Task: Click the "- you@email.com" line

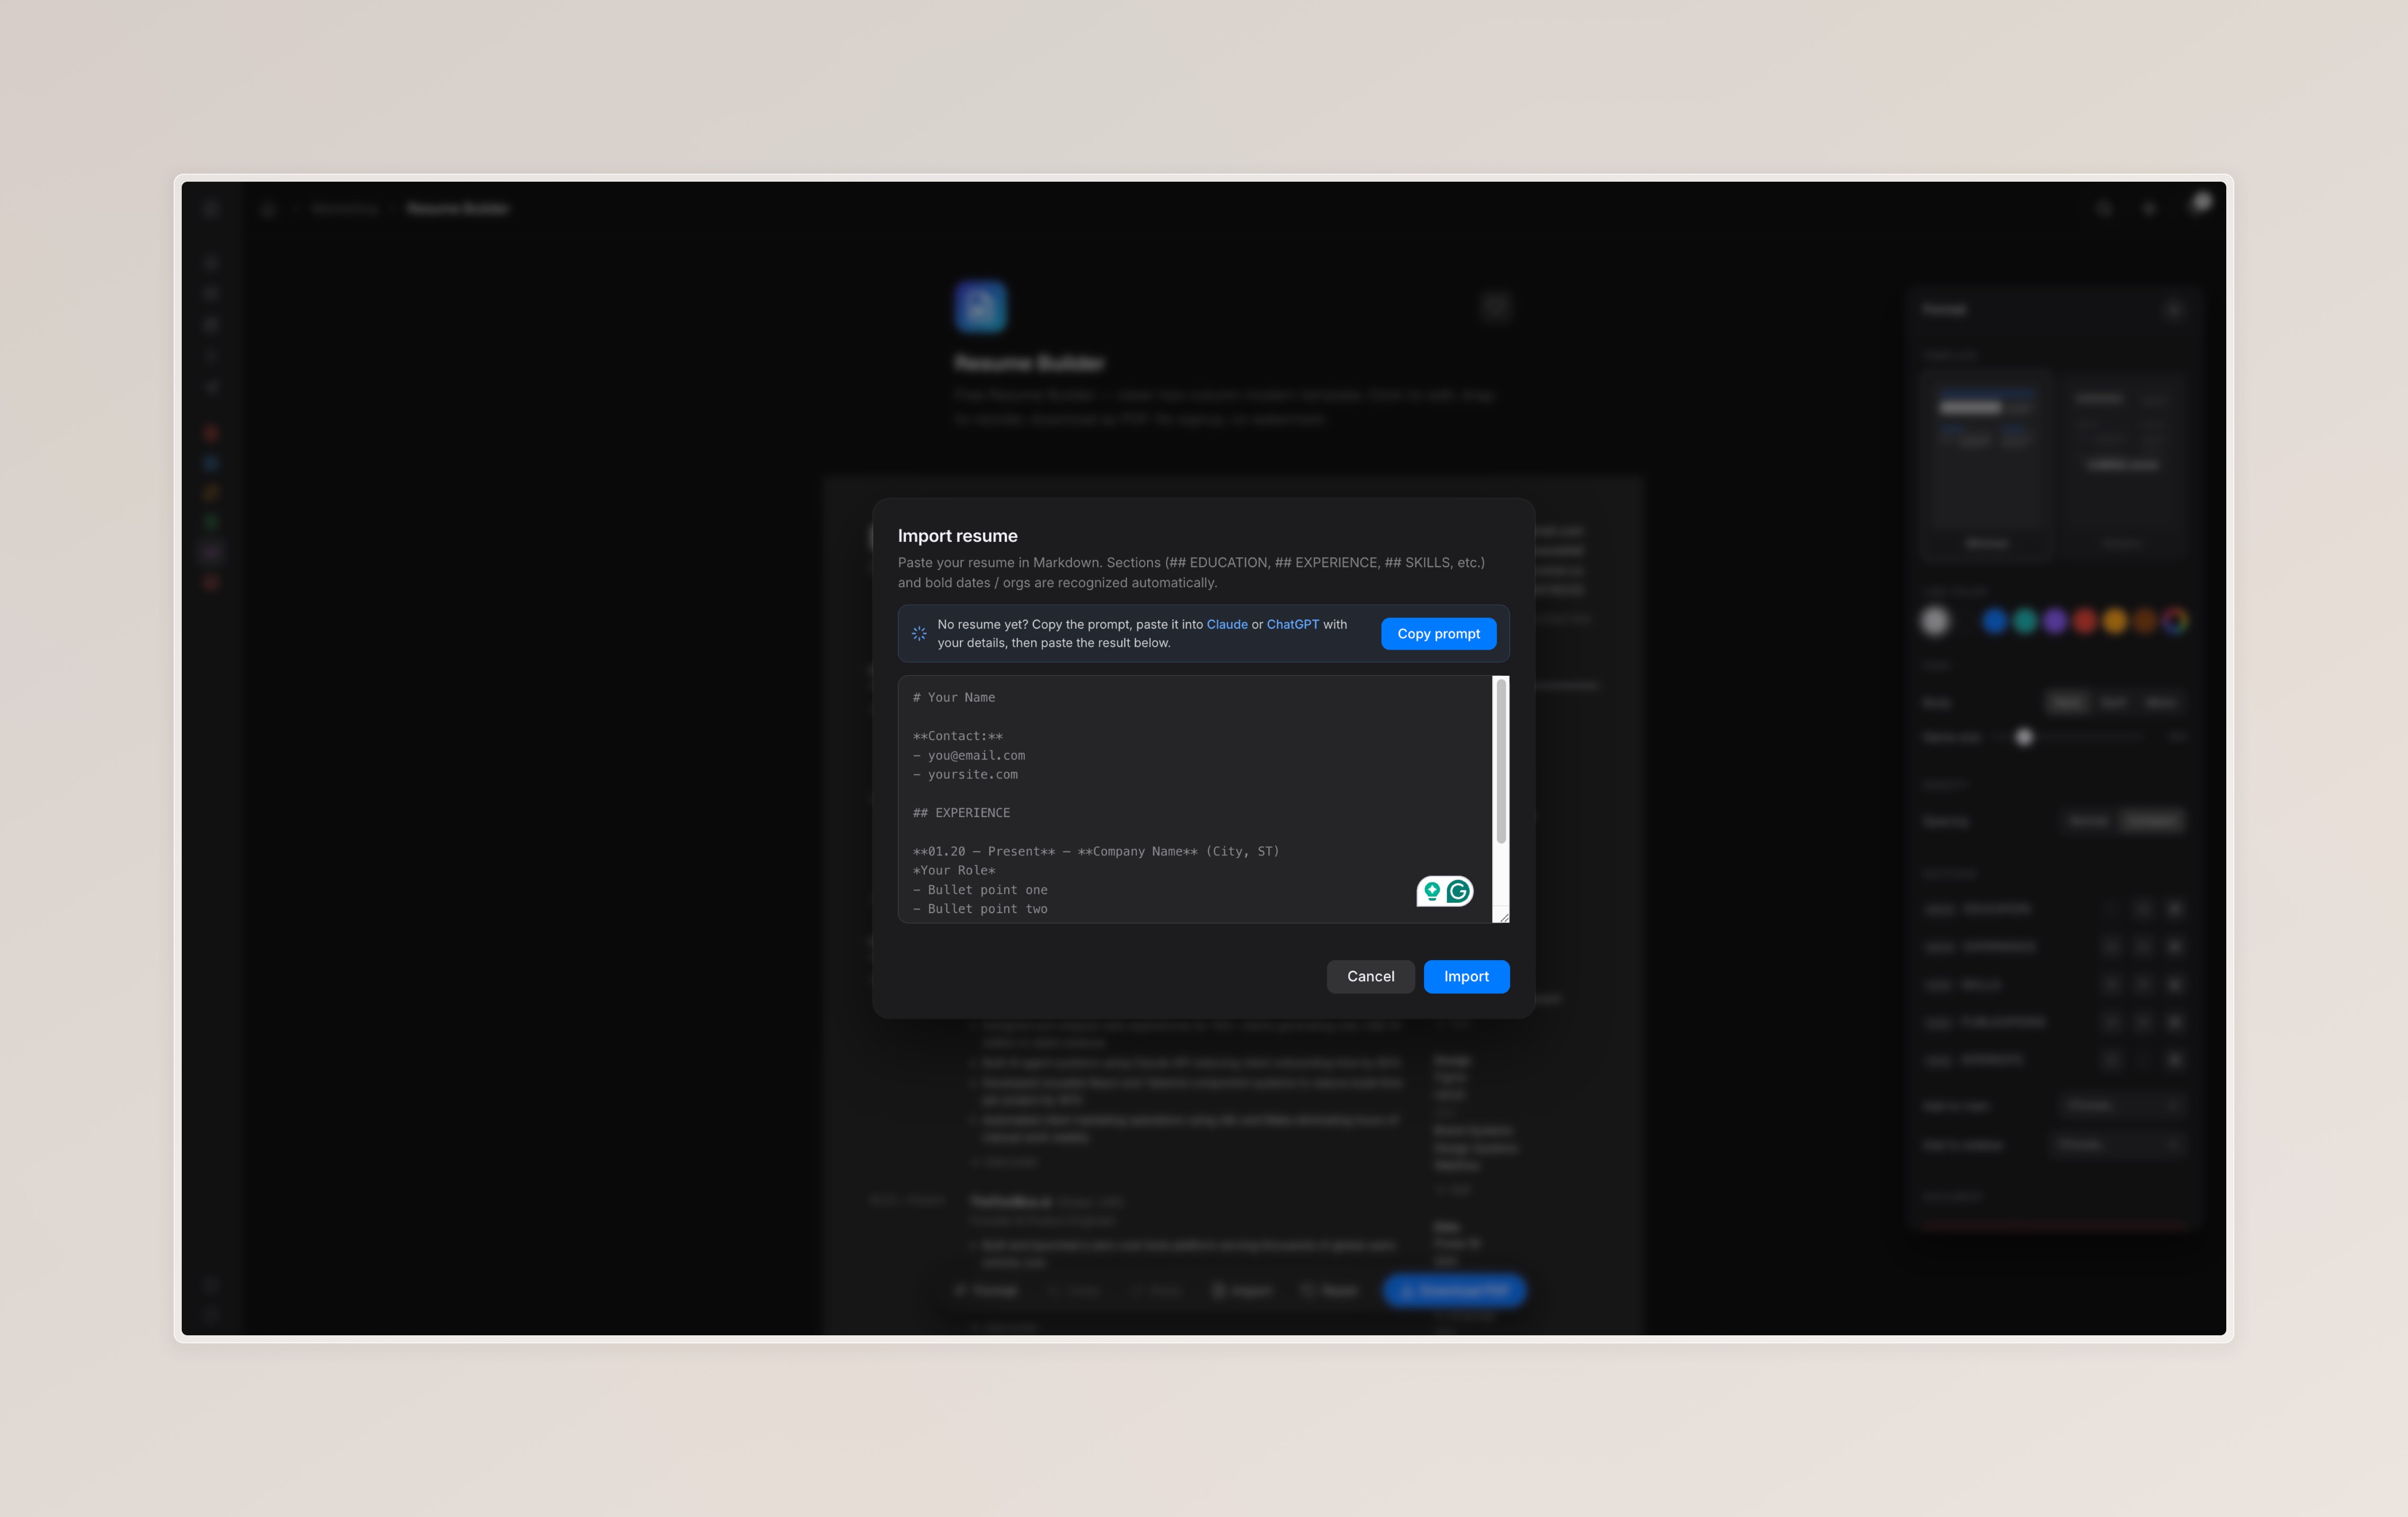Action: pos(969,755)
